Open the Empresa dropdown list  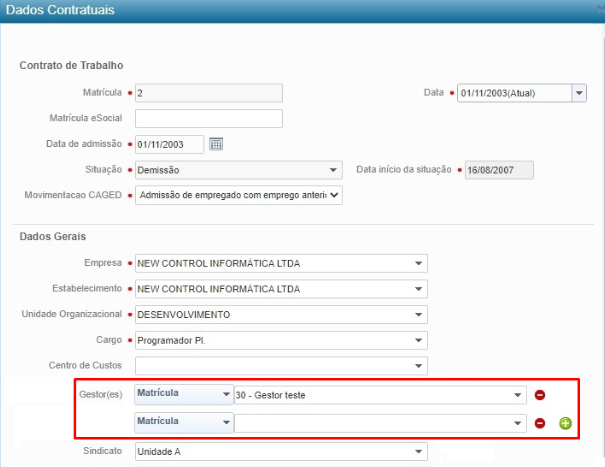point(418,264)
